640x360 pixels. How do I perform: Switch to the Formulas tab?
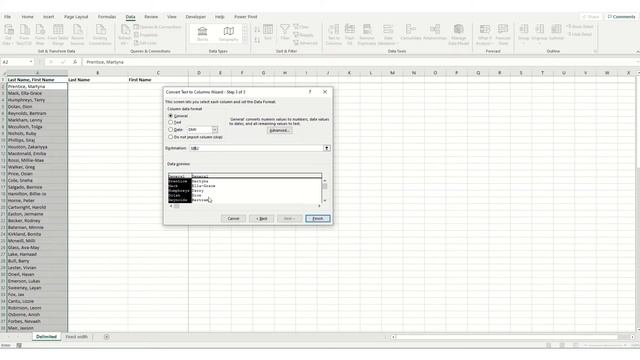107,17
